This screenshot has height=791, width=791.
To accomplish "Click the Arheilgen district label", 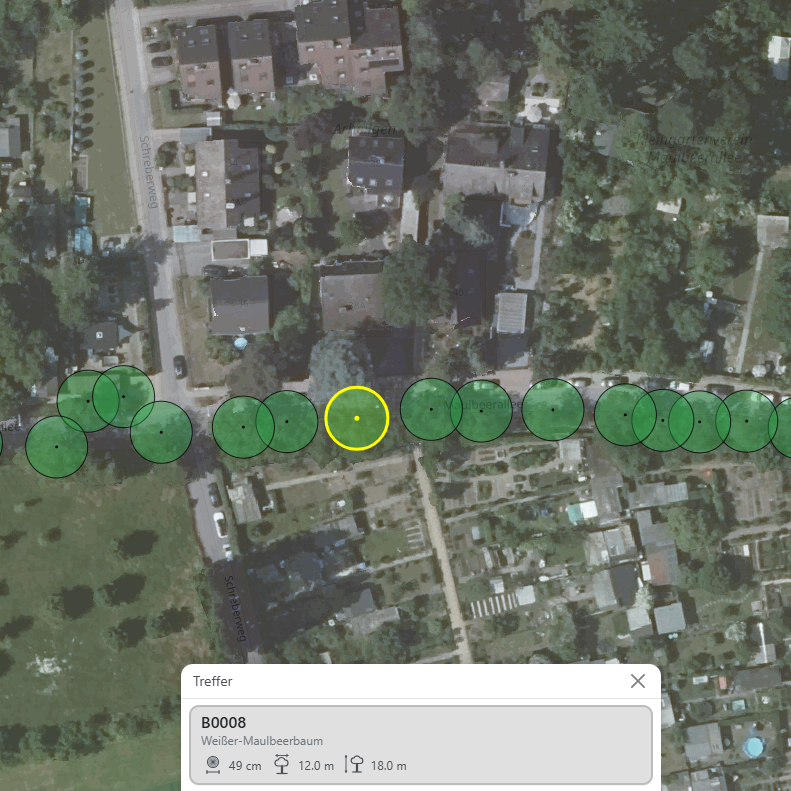I will (x=364, y=130).
